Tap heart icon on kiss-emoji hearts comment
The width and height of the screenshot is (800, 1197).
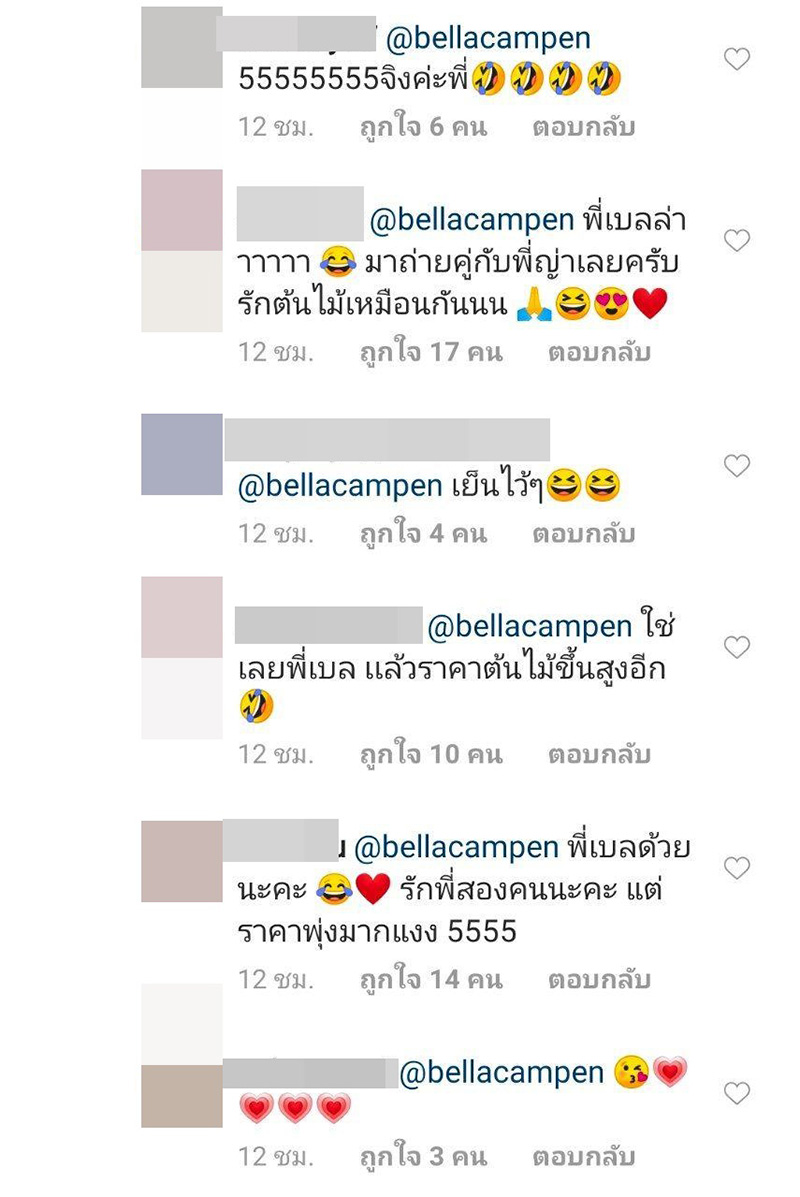coord(737,1093)
